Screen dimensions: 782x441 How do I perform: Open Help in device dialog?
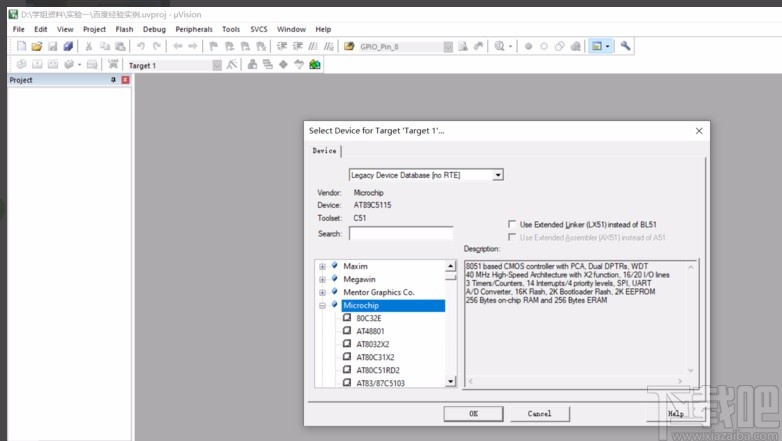tap(676, 414)
